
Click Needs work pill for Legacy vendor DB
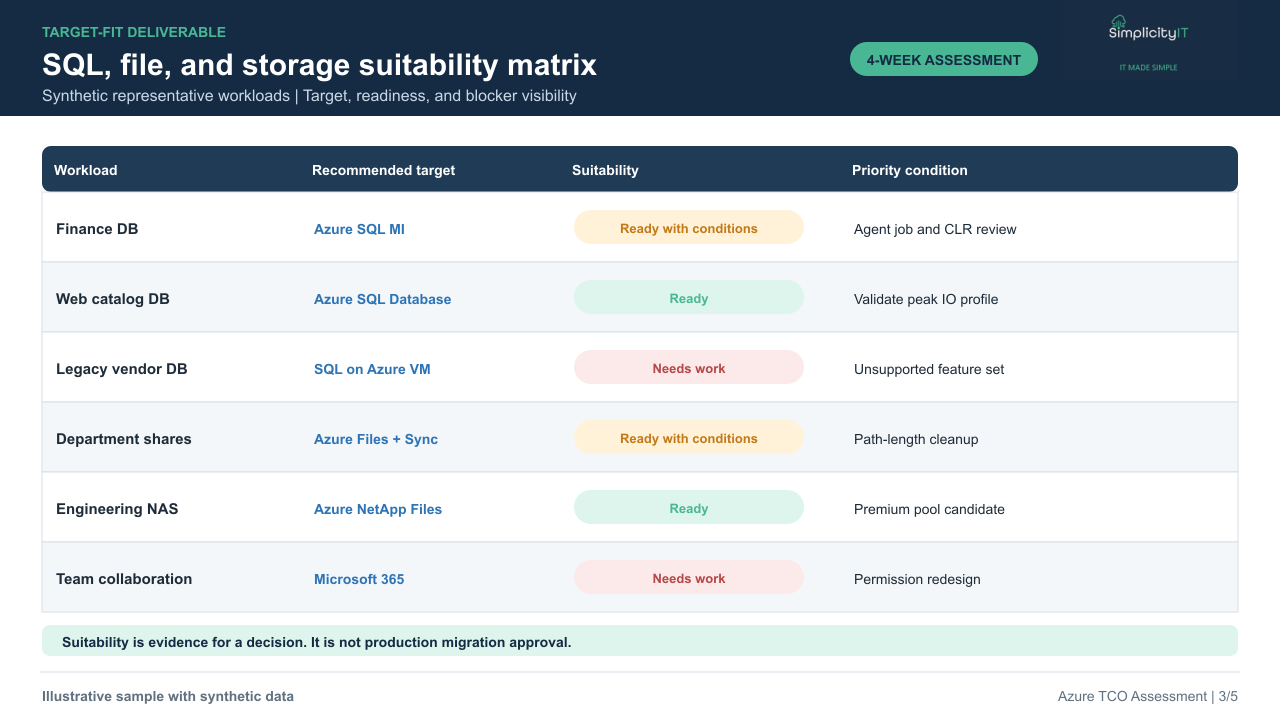(x=689, y=368)
